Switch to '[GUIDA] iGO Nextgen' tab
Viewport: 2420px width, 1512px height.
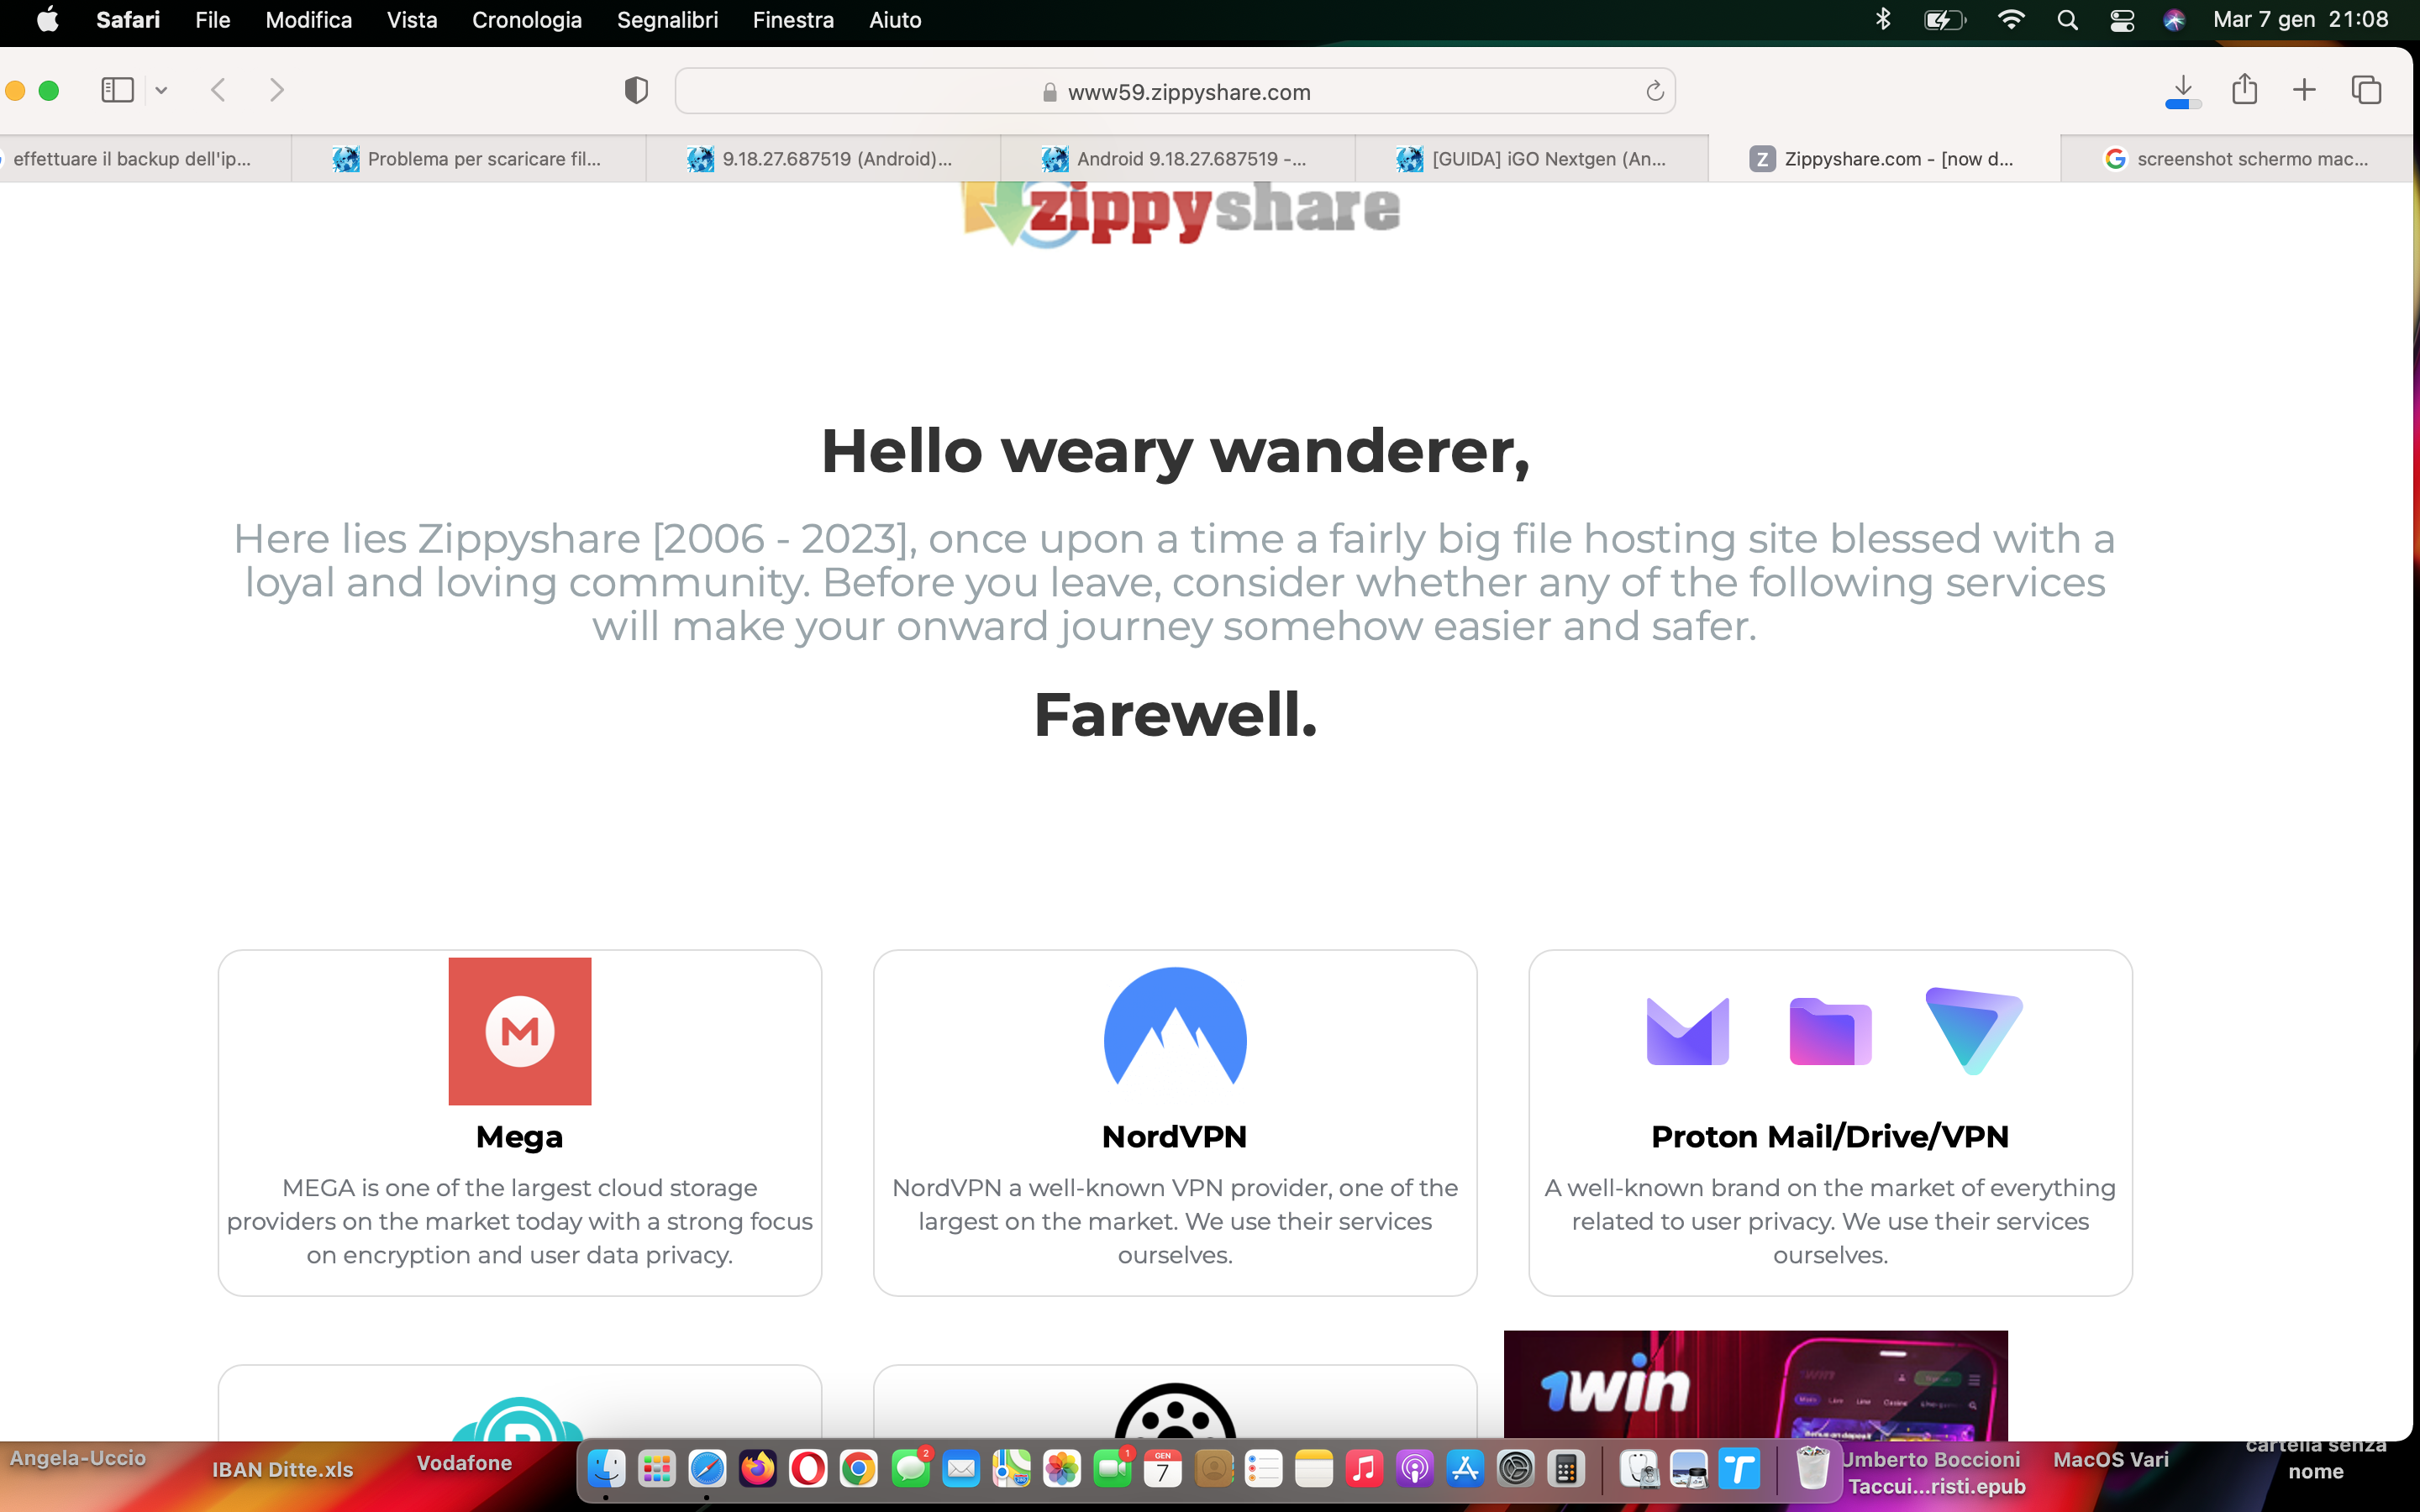(1531, 158)
